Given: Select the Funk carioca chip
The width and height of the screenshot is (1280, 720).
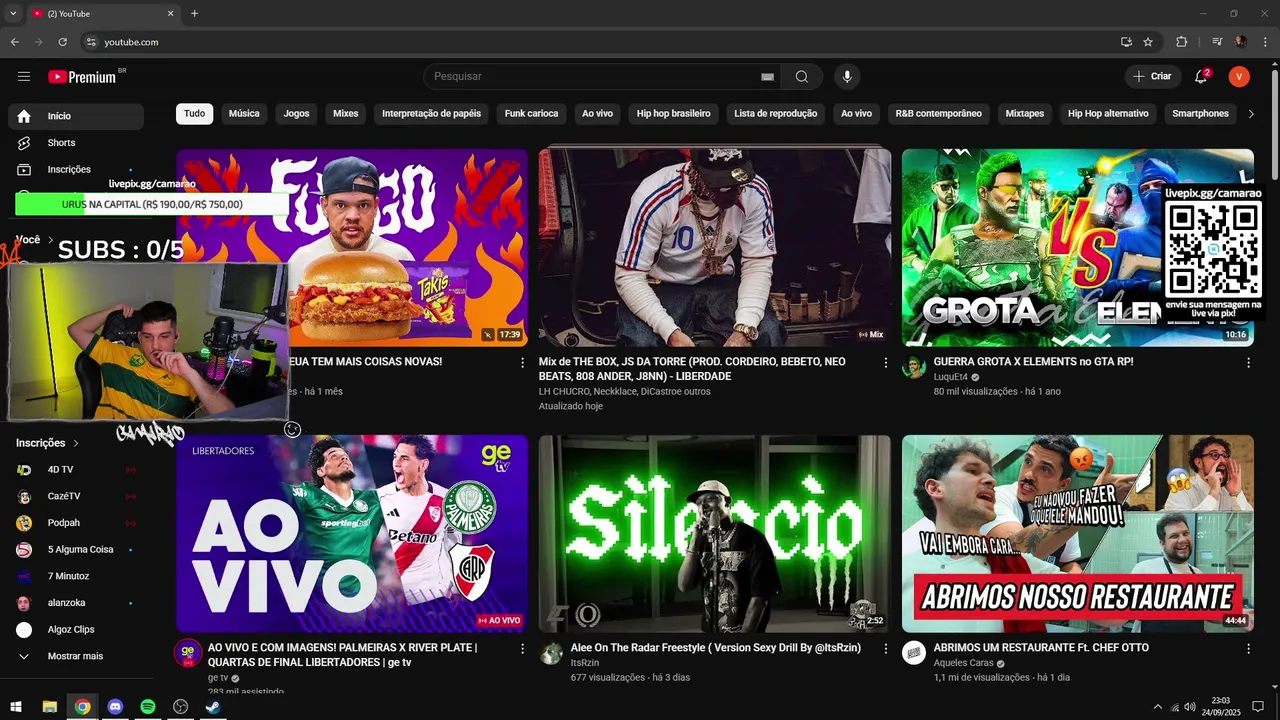Looking at the screenshot, I should coord(531,114).
